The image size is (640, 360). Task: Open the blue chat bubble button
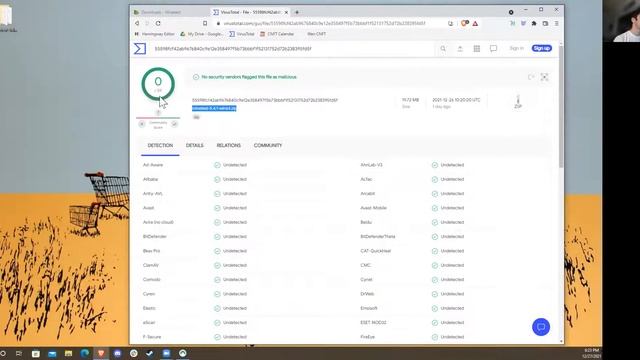coord(541,327)
